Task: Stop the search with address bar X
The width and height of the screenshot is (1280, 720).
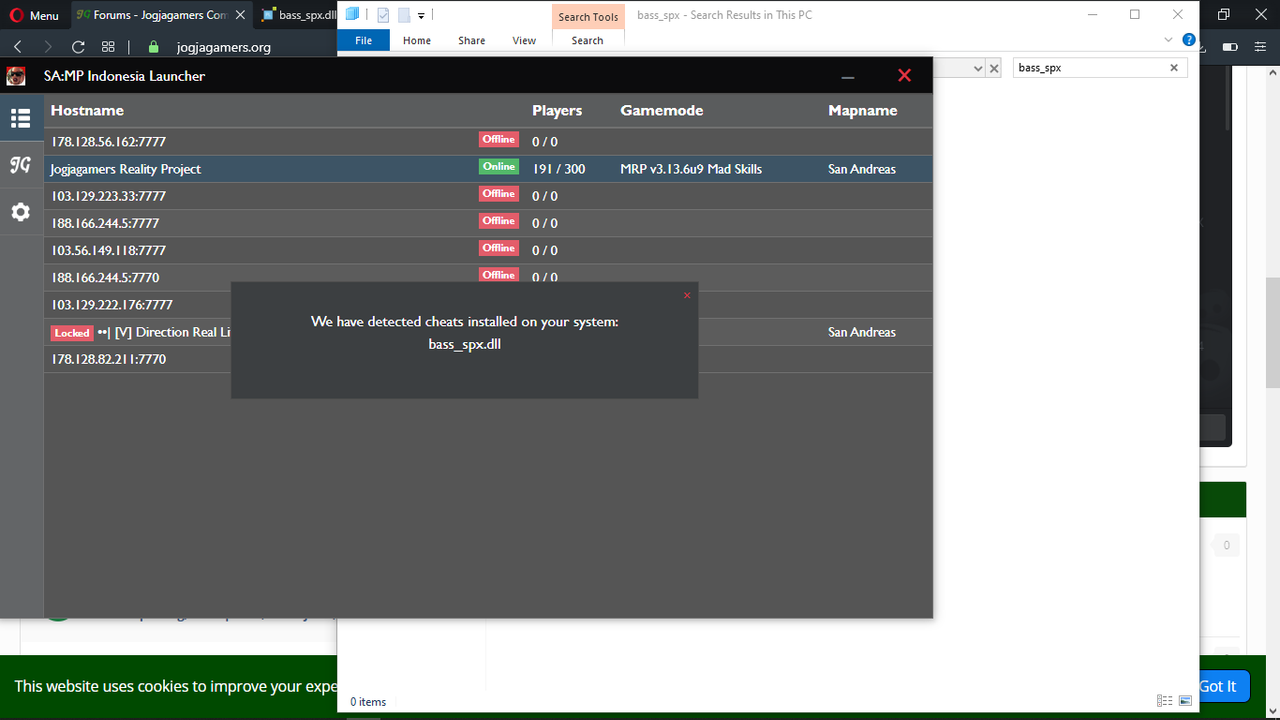Action: click(x=994, y=68)
